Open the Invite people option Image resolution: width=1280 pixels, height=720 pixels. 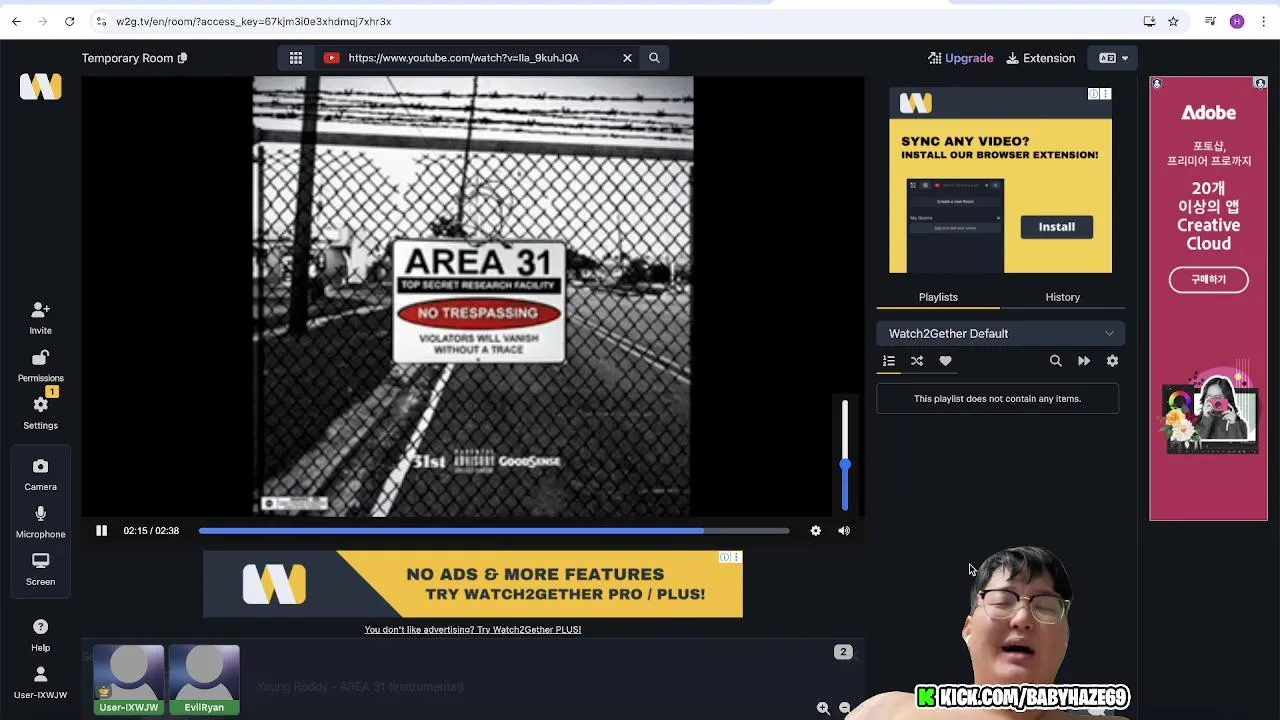(40, 318)
